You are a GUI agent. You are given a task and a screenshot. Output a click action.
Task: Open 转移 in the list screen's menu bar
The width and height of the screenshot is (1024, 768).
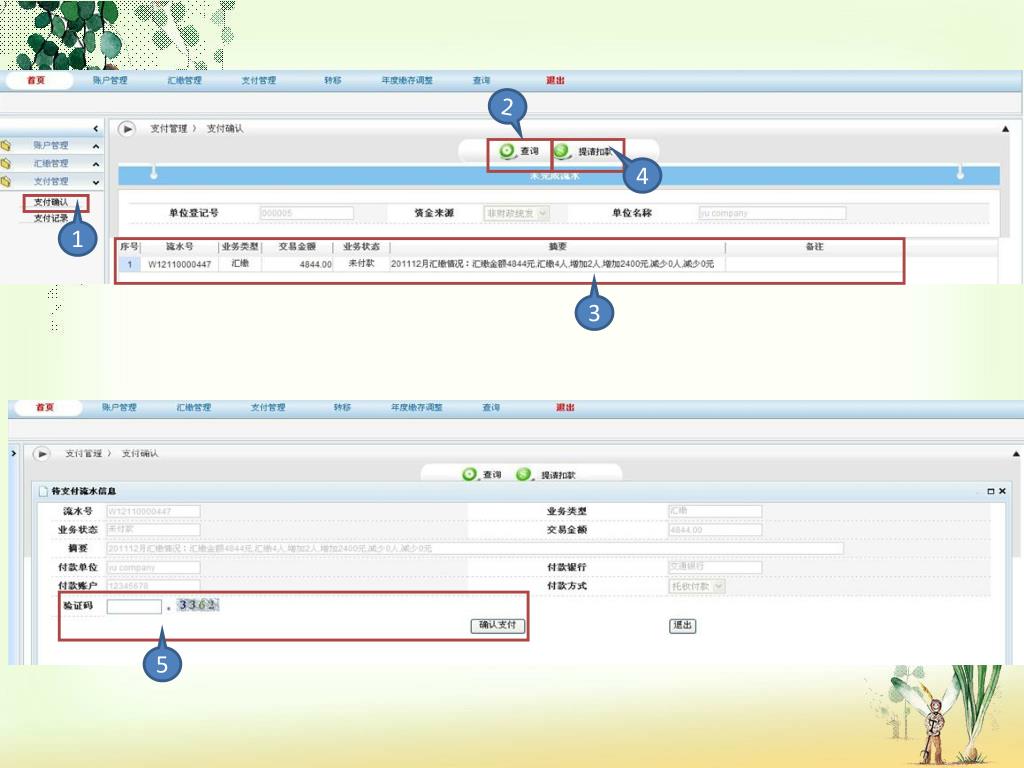333,80
